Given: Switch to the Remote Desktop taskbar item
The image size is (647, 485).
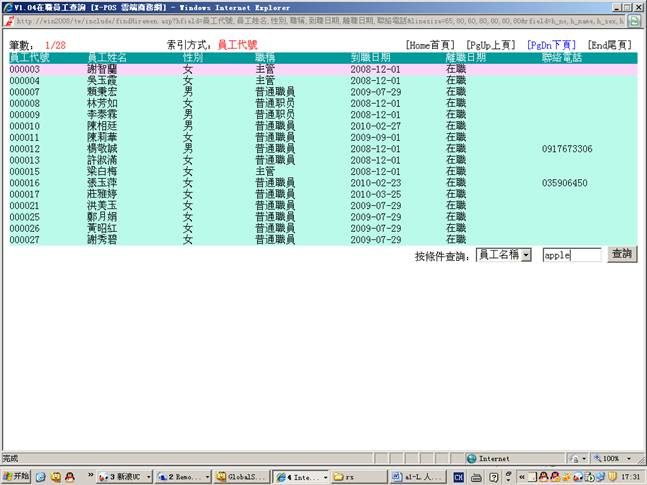Looking at the screenshot, I should 181,477.
